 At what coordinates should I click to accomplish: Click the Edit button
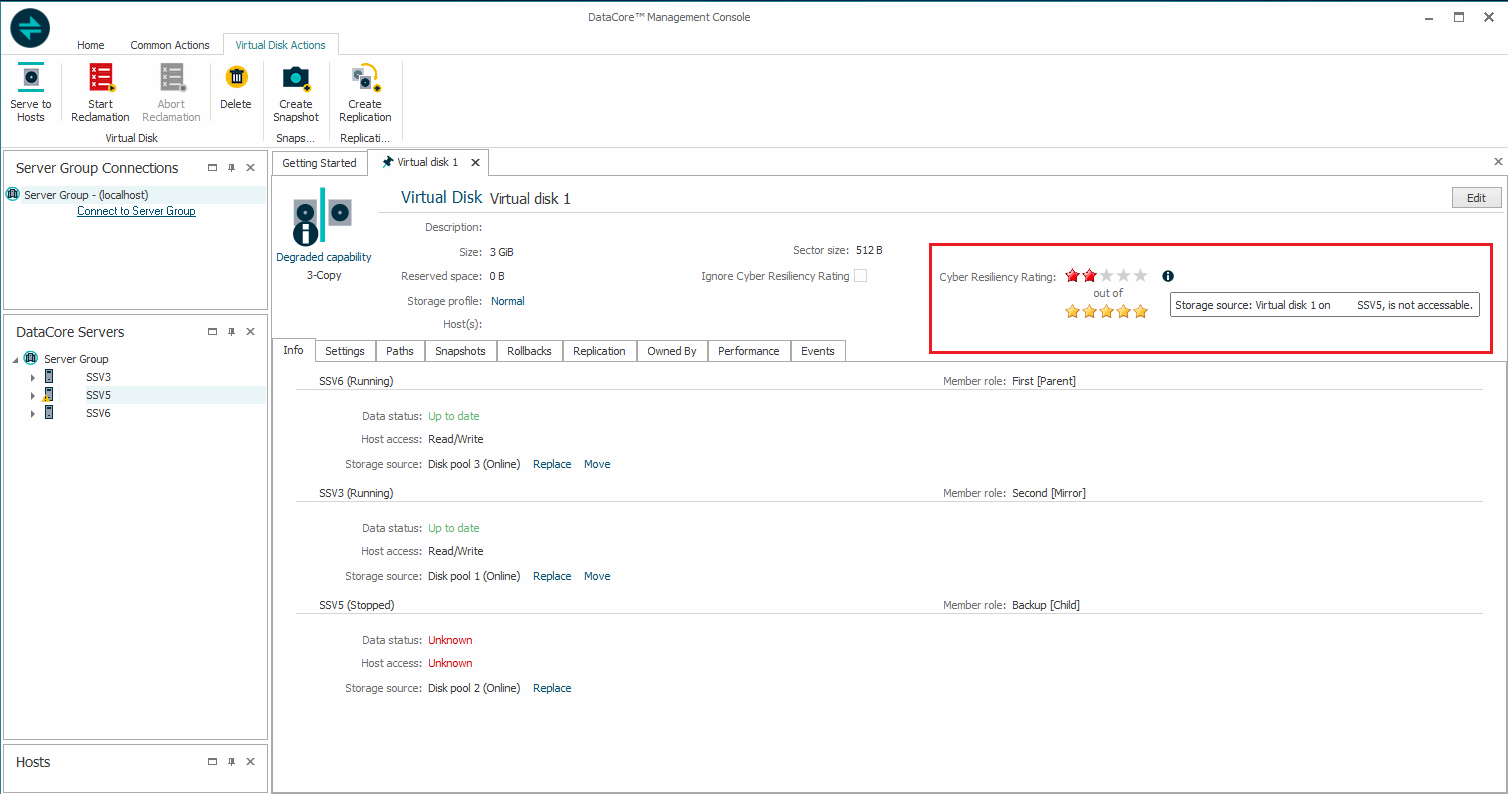coord(1476,198)
